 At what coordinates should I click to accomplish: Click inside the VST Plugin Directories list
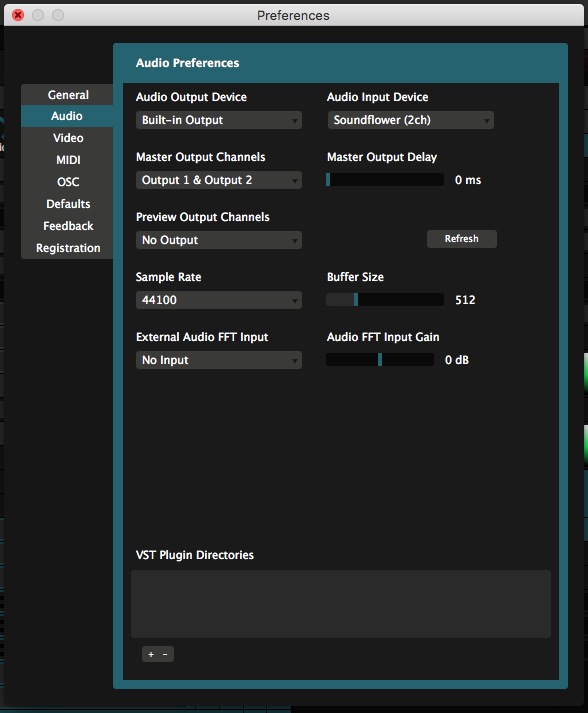point(341,604)
